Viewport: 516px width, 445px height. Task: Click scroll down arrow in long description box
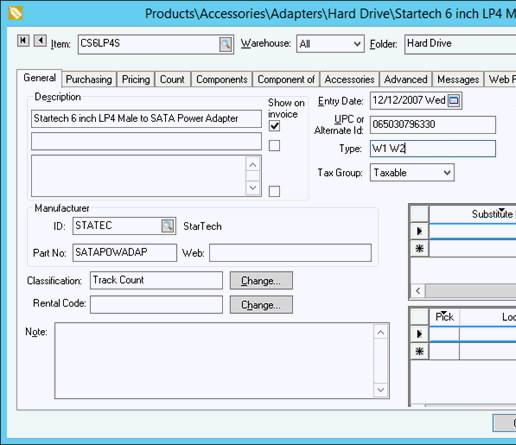(253, 188)
